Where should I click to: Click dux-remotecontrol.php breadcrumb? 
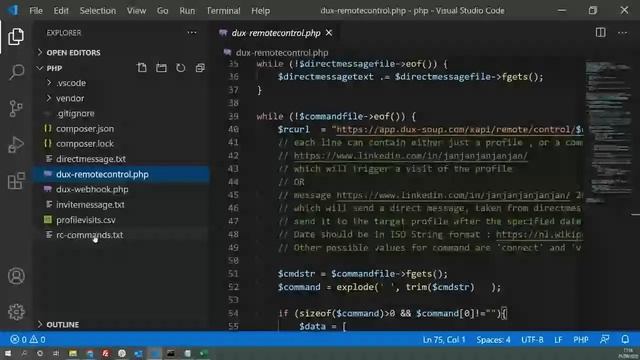[282, 53]
